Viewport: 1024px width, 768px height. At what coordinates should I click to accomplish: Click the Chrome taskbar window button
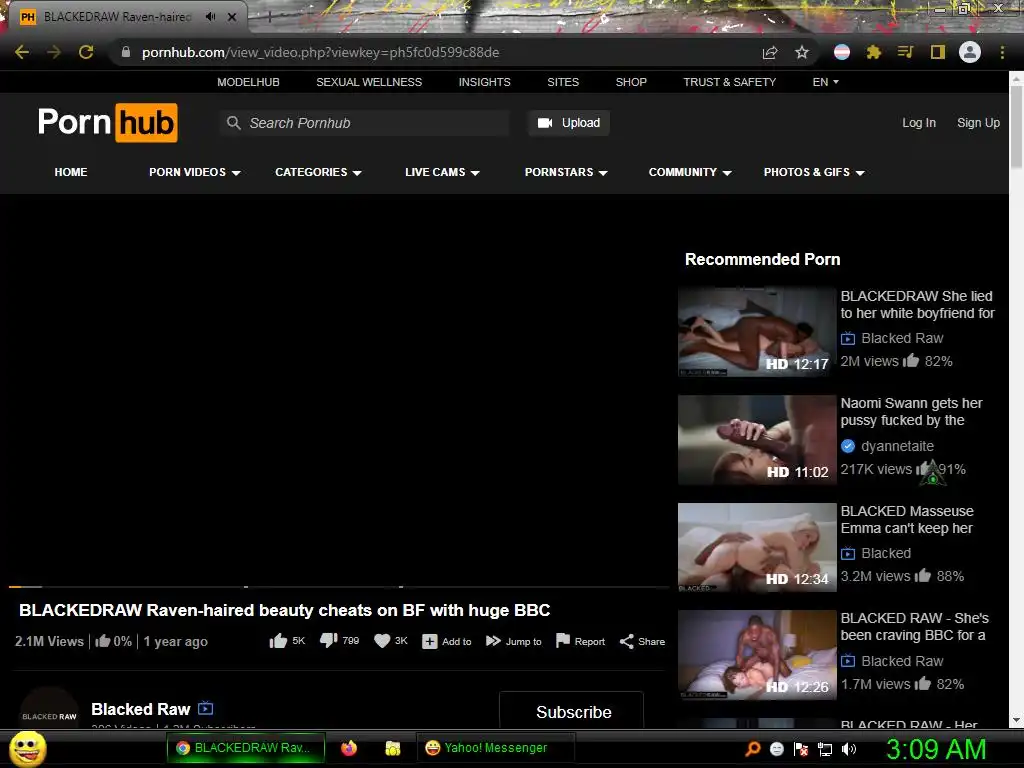click(x=246, y=748)
